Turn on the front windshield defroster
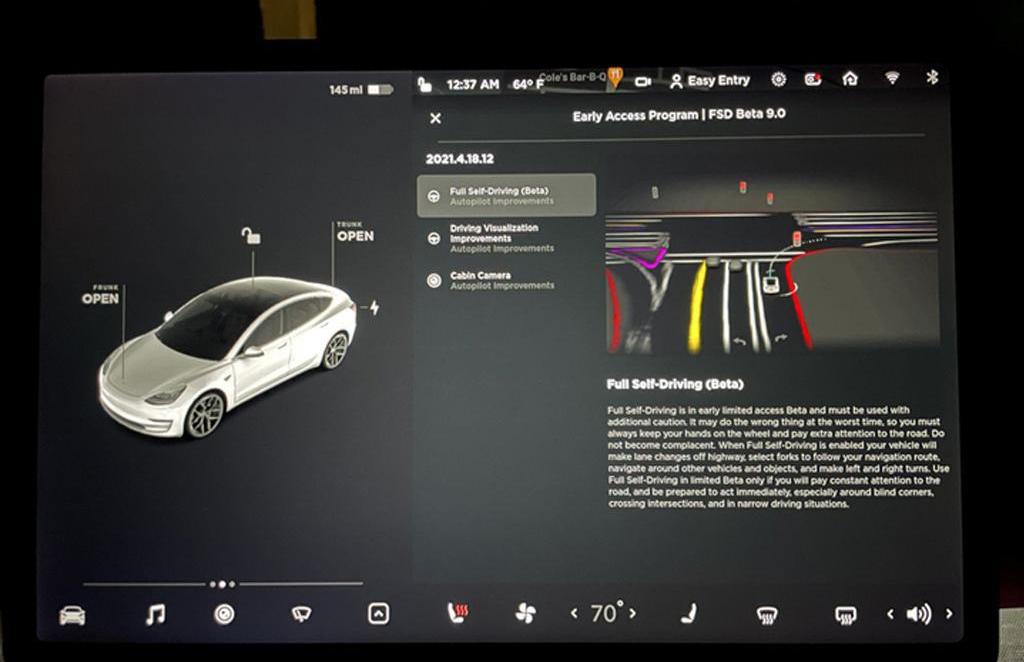 767,615
